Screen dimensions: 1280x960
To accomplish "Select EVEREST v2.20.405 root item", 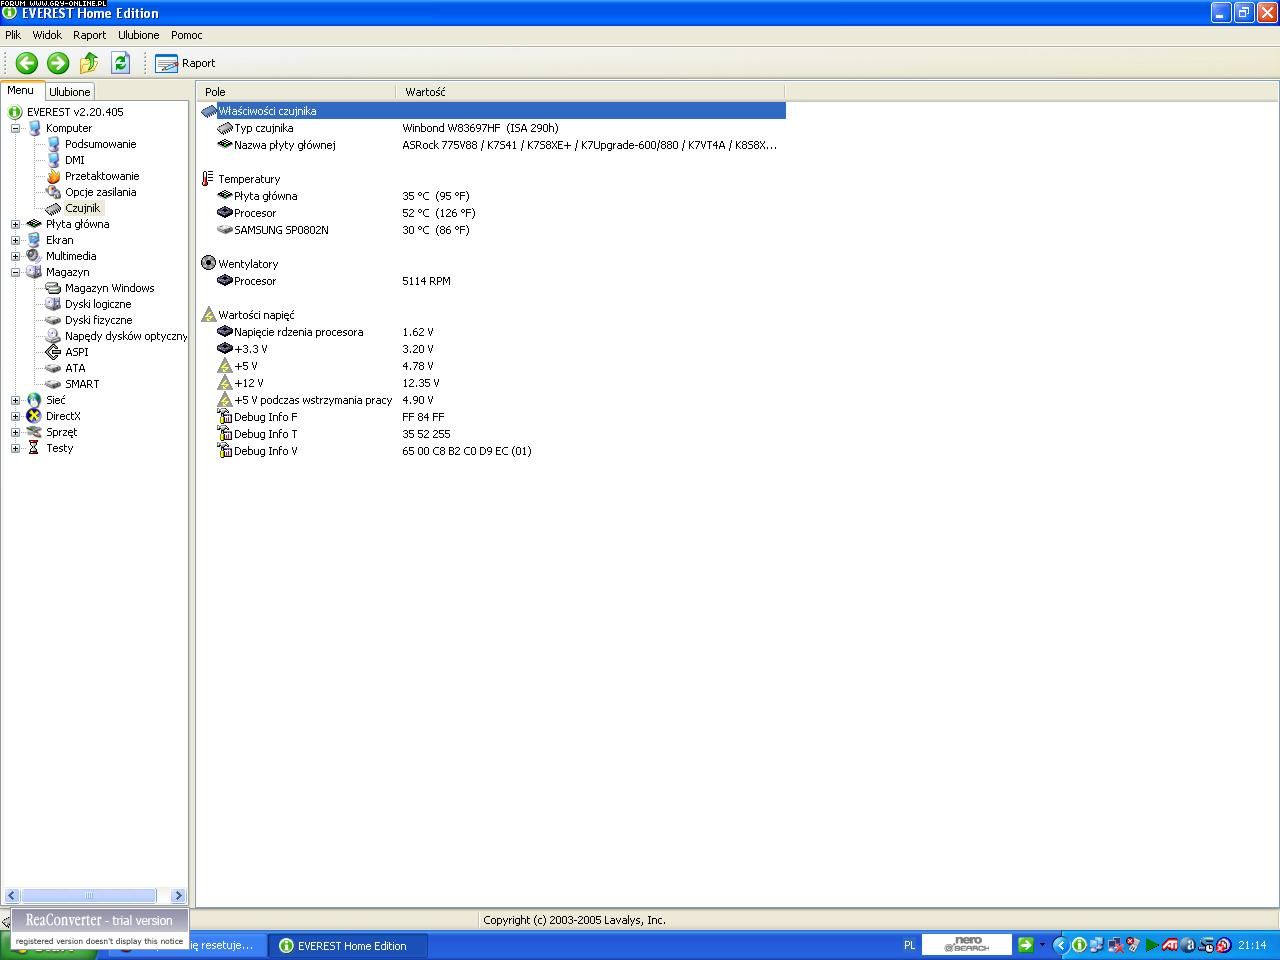I will click(x=75, y=112).
